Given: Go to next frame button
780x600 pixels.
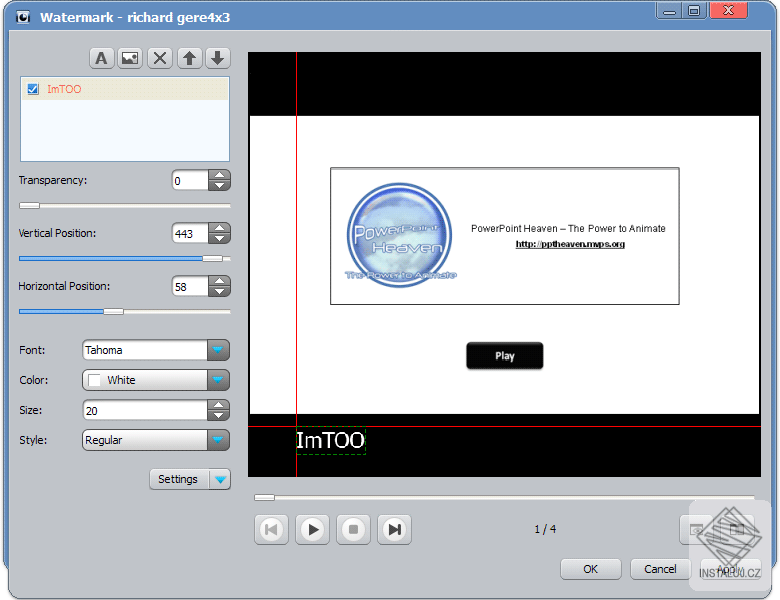Looking at the screenshot, I should coord(394,529).
